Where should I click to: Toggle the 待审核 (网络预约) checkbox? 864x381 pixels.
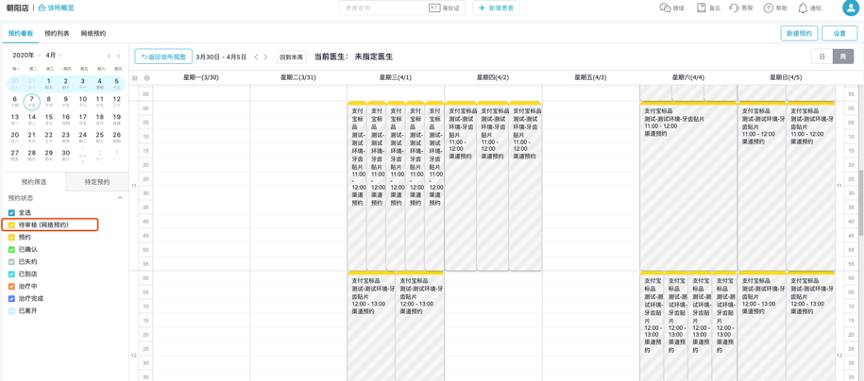pyautogui.click(x=12, y=225)
